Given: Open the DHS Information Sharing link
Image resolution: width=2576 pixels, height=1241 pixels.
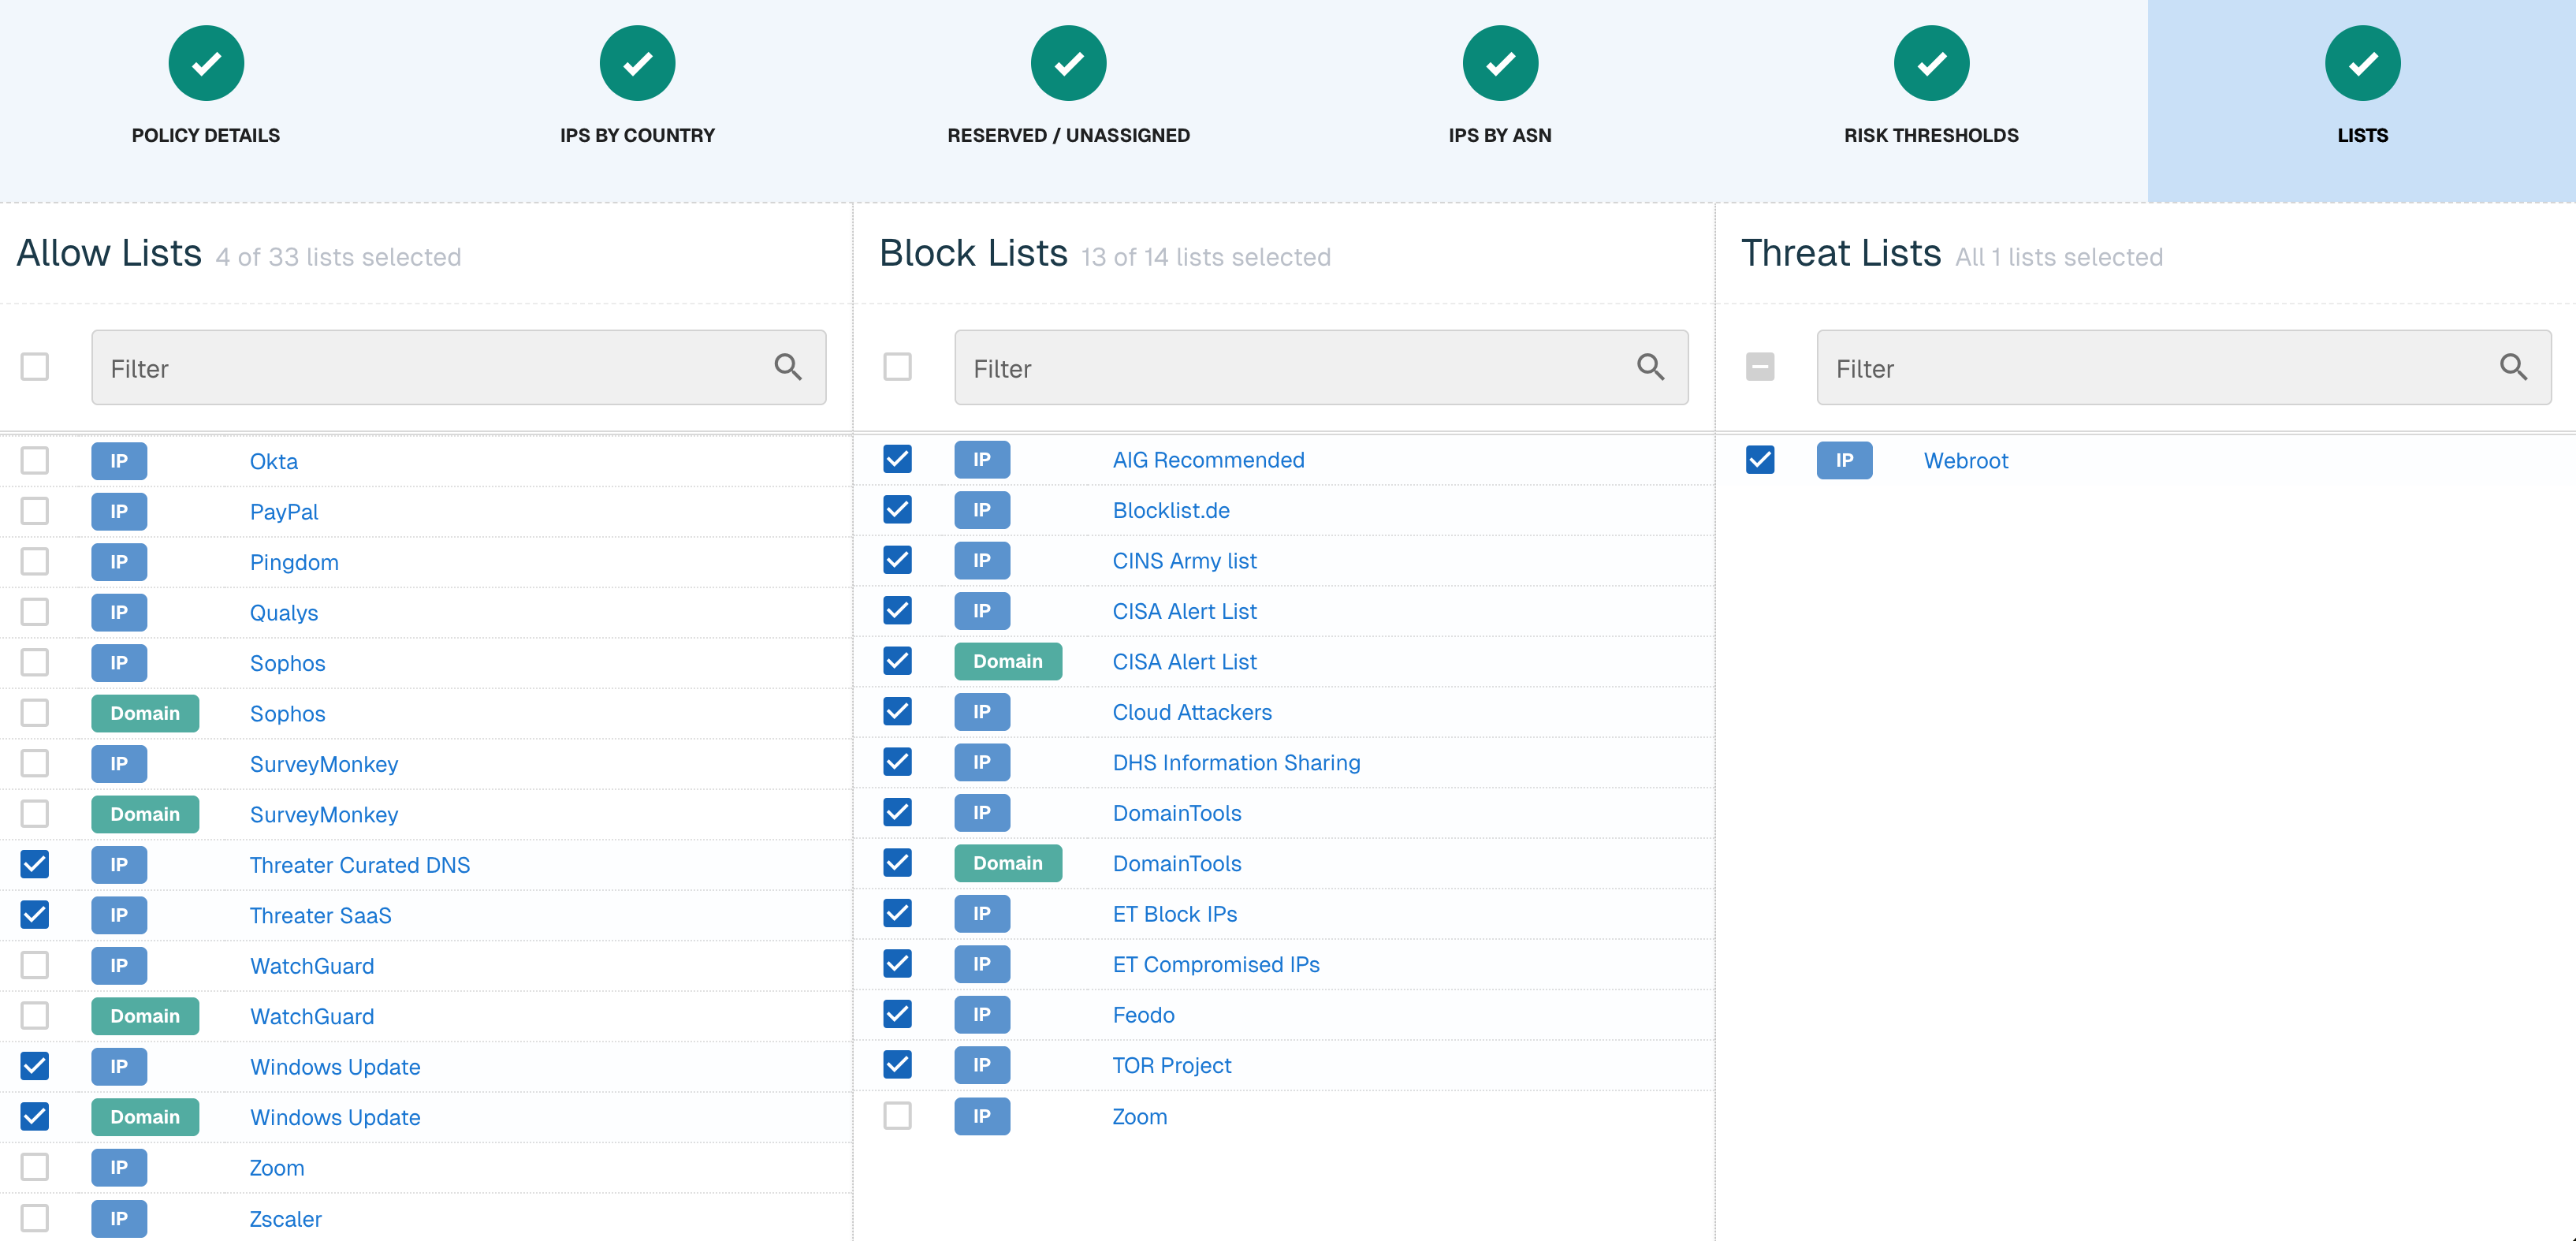Looking at the screenshot, I should [x=1236, y=762].
